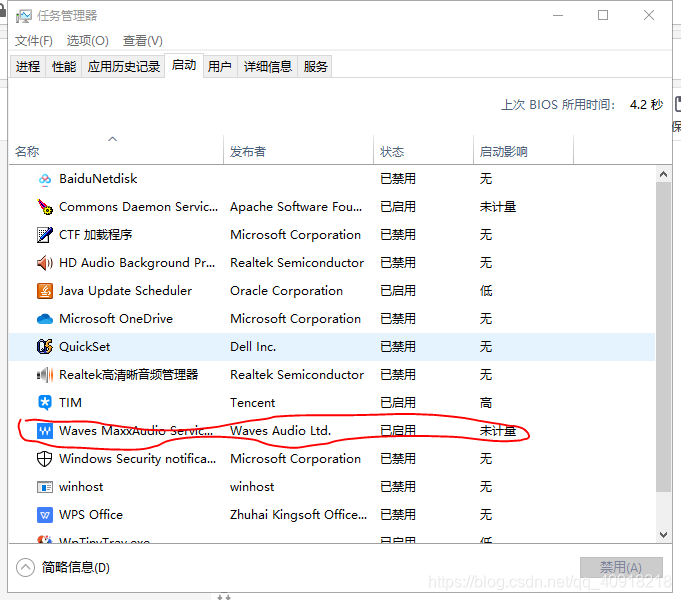Click Microsoft Corporation publisher for CTF 加载程序
The image size is (681, 600).
[295, 235]
